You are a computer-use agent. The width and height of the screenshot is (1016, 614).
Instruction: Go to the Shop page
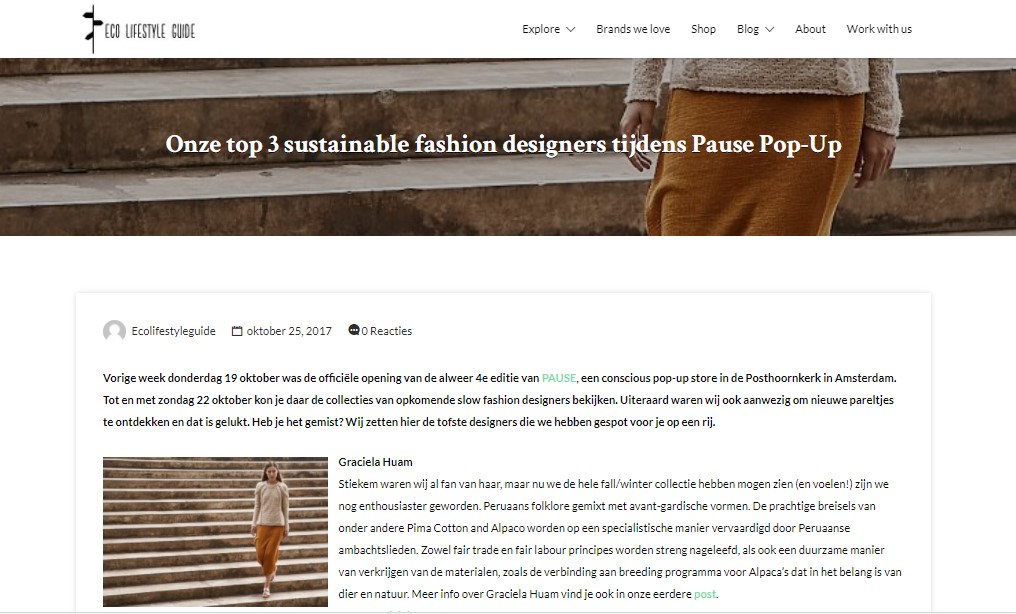703,29
